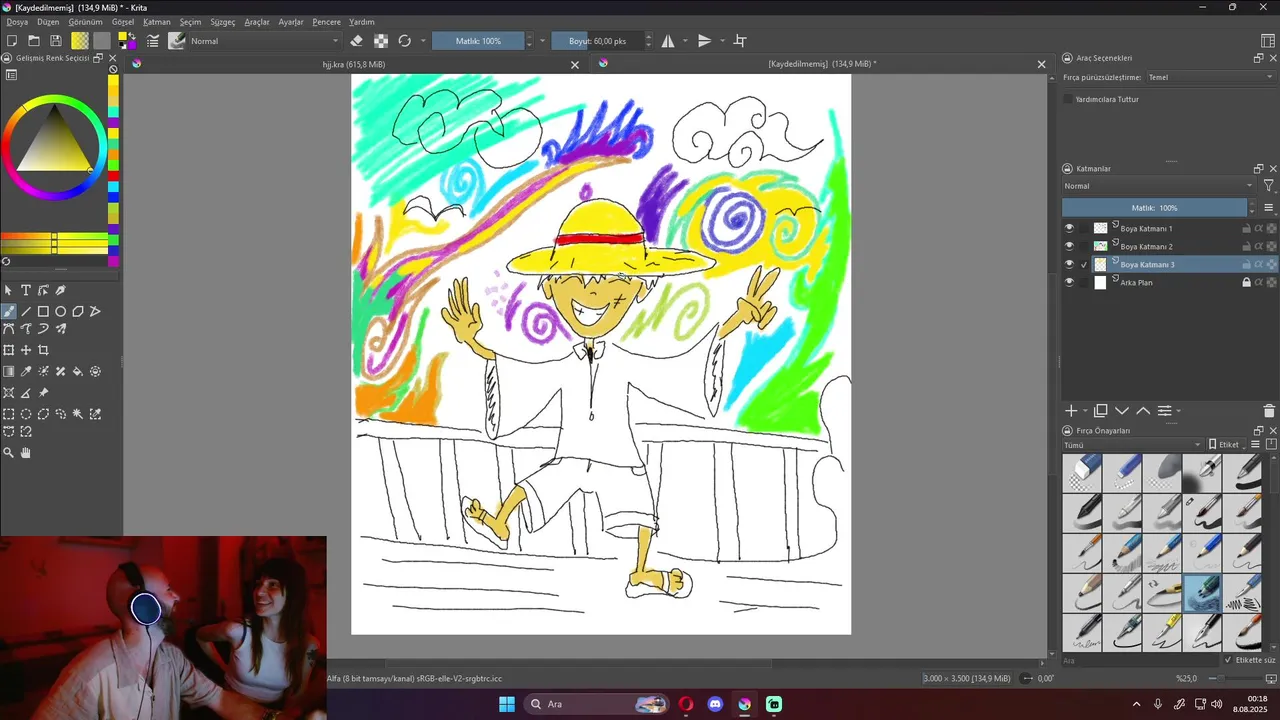Select the Zoom magnifier tool
The height and width of the screenshot is (720, 1280).
(x=9, y=453)
